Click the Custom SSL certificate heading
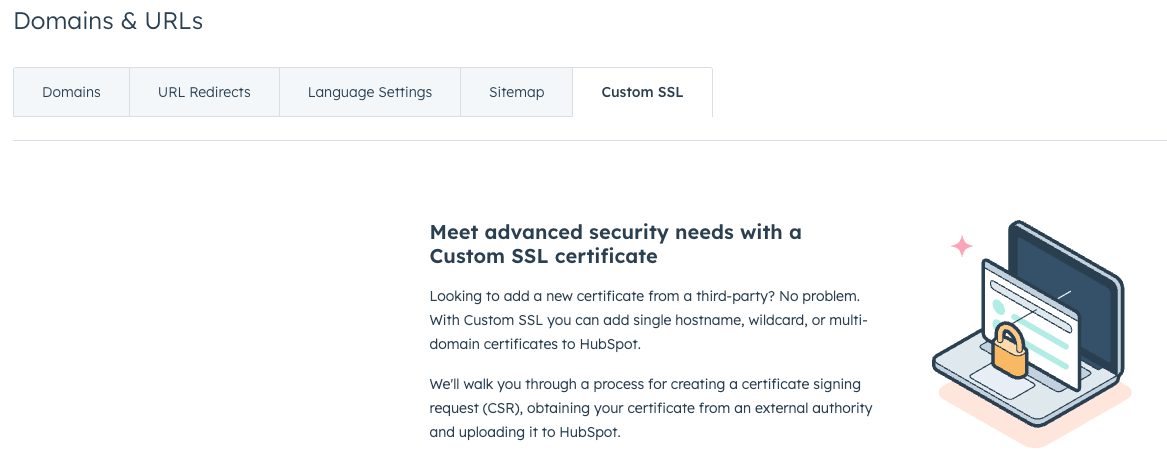The width and height of the screenshot is (1167, 451). [616, 244]
